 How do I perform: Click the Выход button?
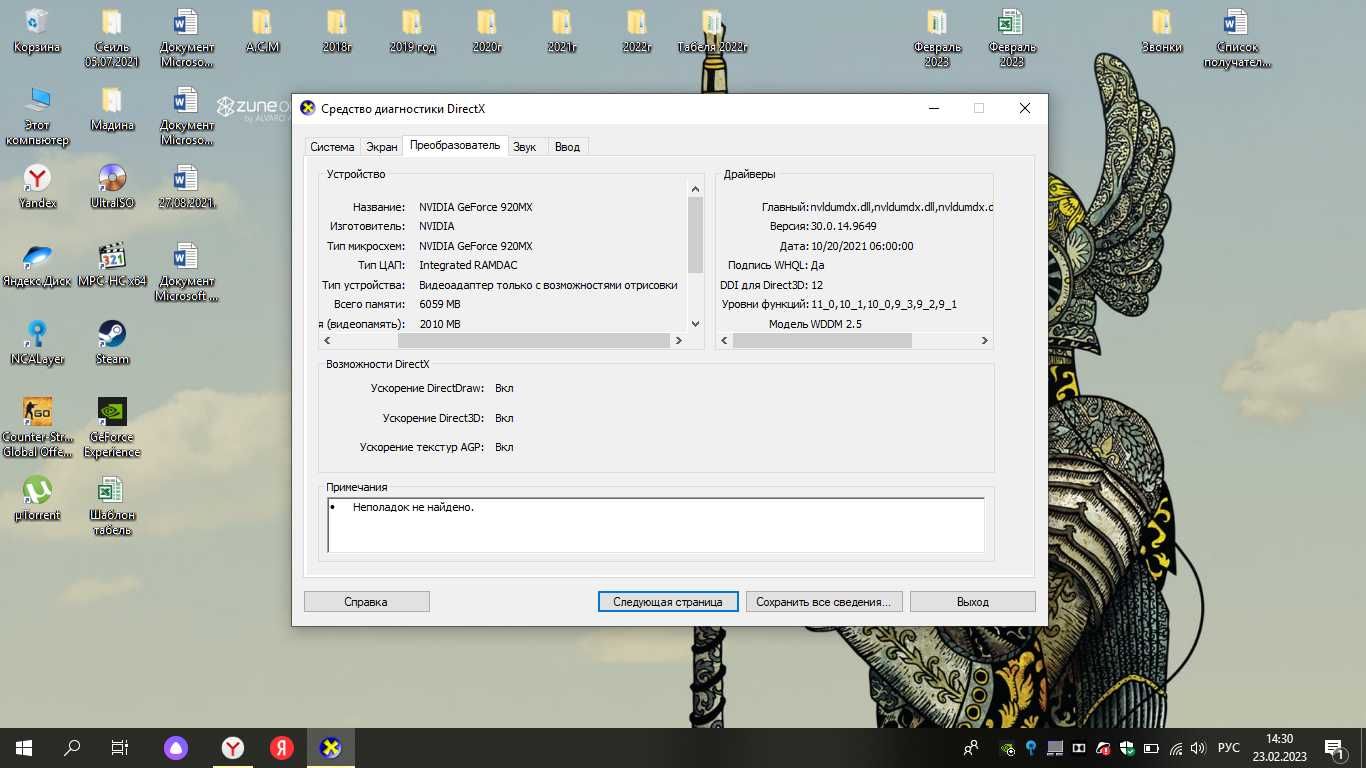coord(973,602)
